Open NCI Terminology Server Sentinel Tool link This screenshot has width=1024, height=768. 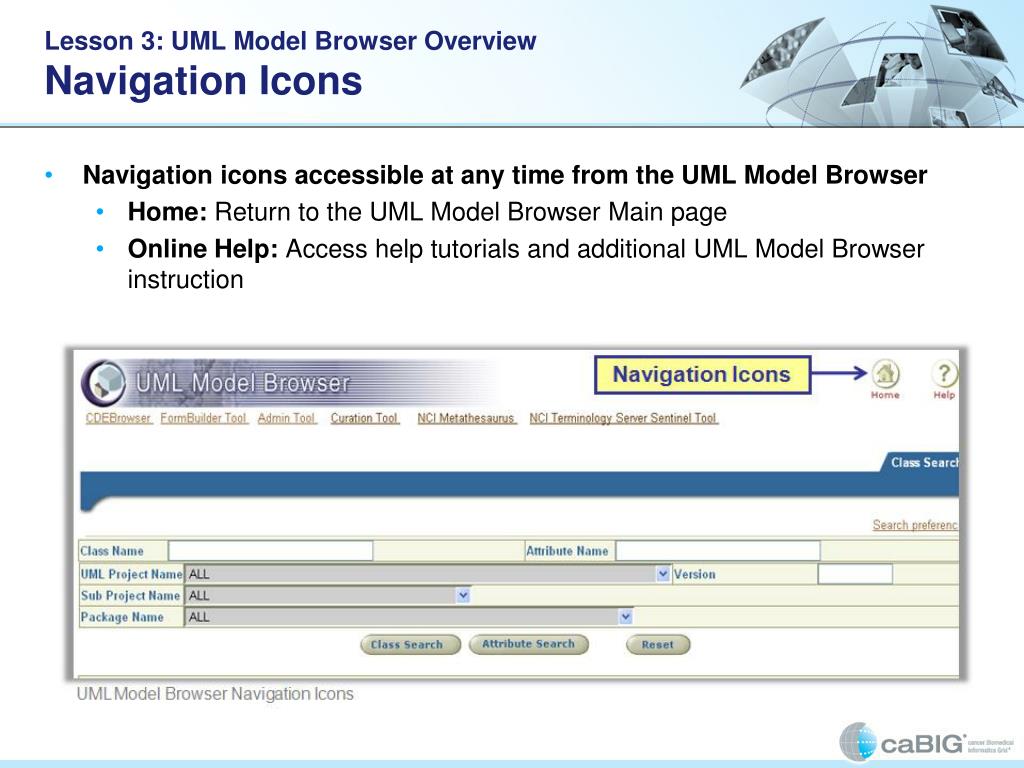623,418
